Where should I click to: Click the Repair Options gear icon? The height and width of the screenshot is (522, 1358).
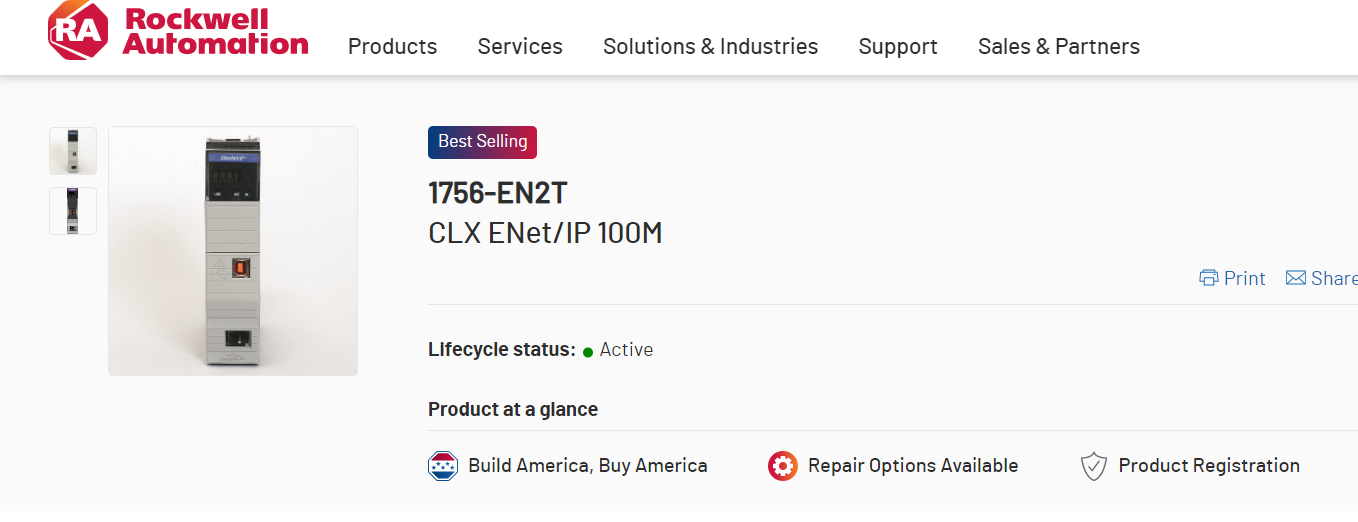(x=782, y=466)
